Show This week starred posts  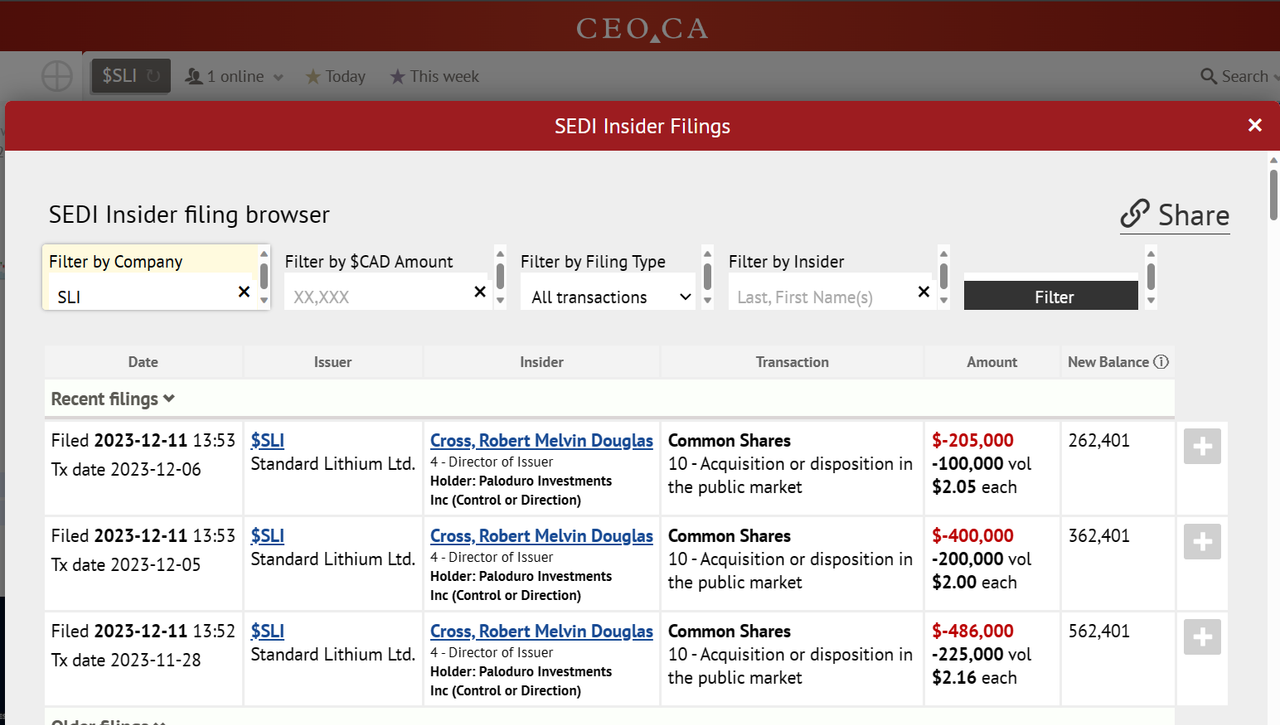(434, 76)
